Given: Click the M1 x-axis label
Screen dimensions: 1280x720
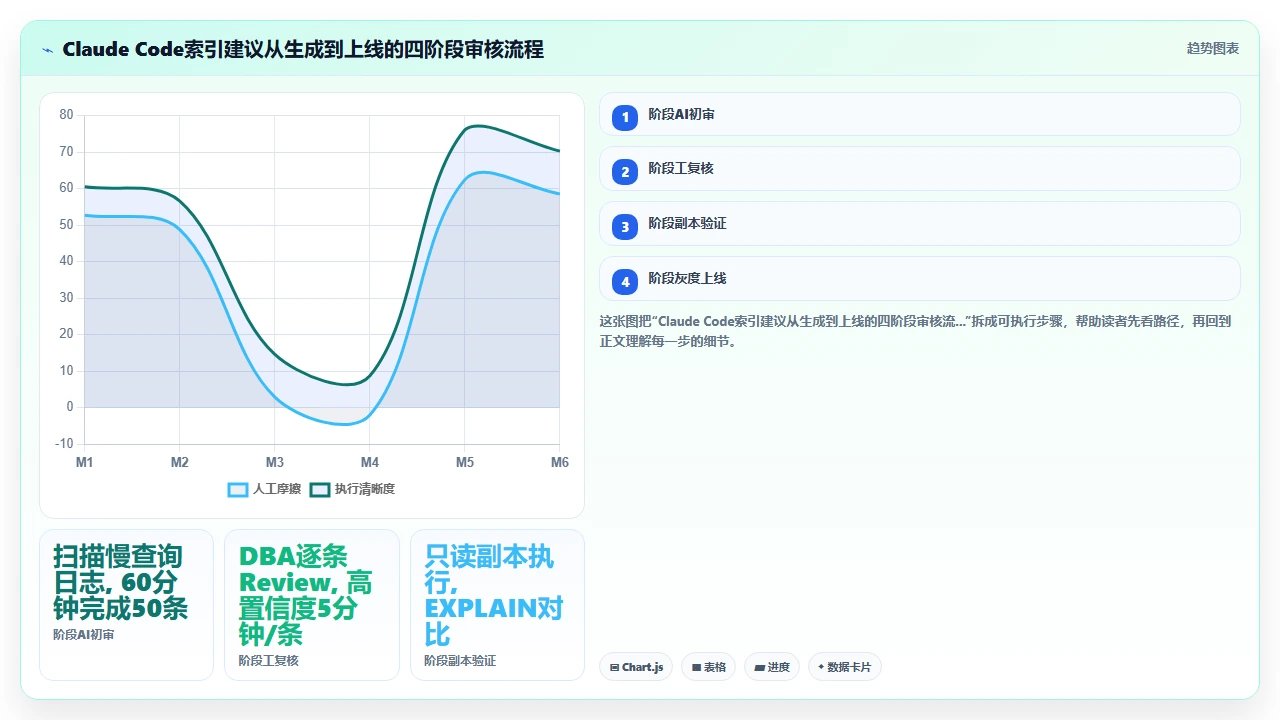Looking at the screenshot, I should [85, 462].
